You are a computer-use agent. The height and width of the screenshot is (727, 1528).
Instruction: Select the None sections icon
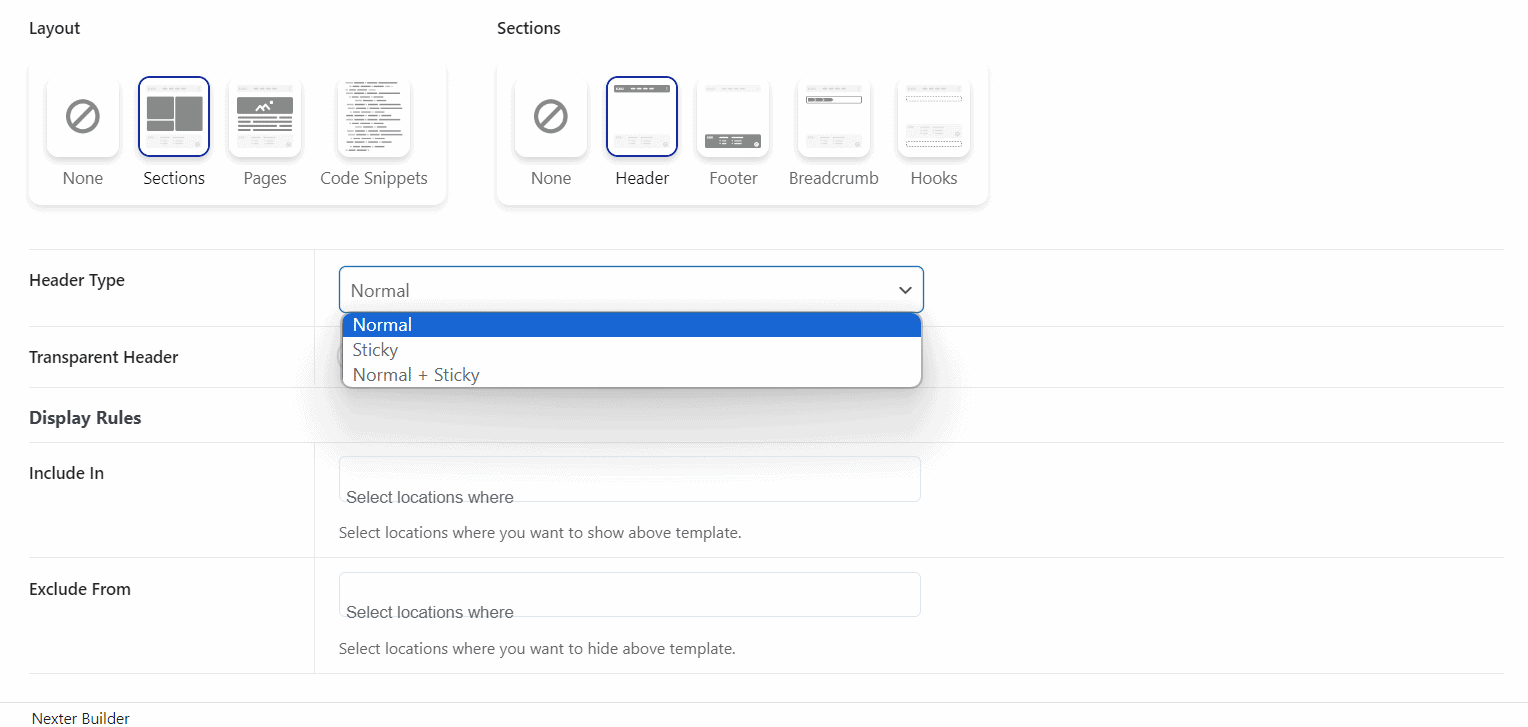[551, 117]
